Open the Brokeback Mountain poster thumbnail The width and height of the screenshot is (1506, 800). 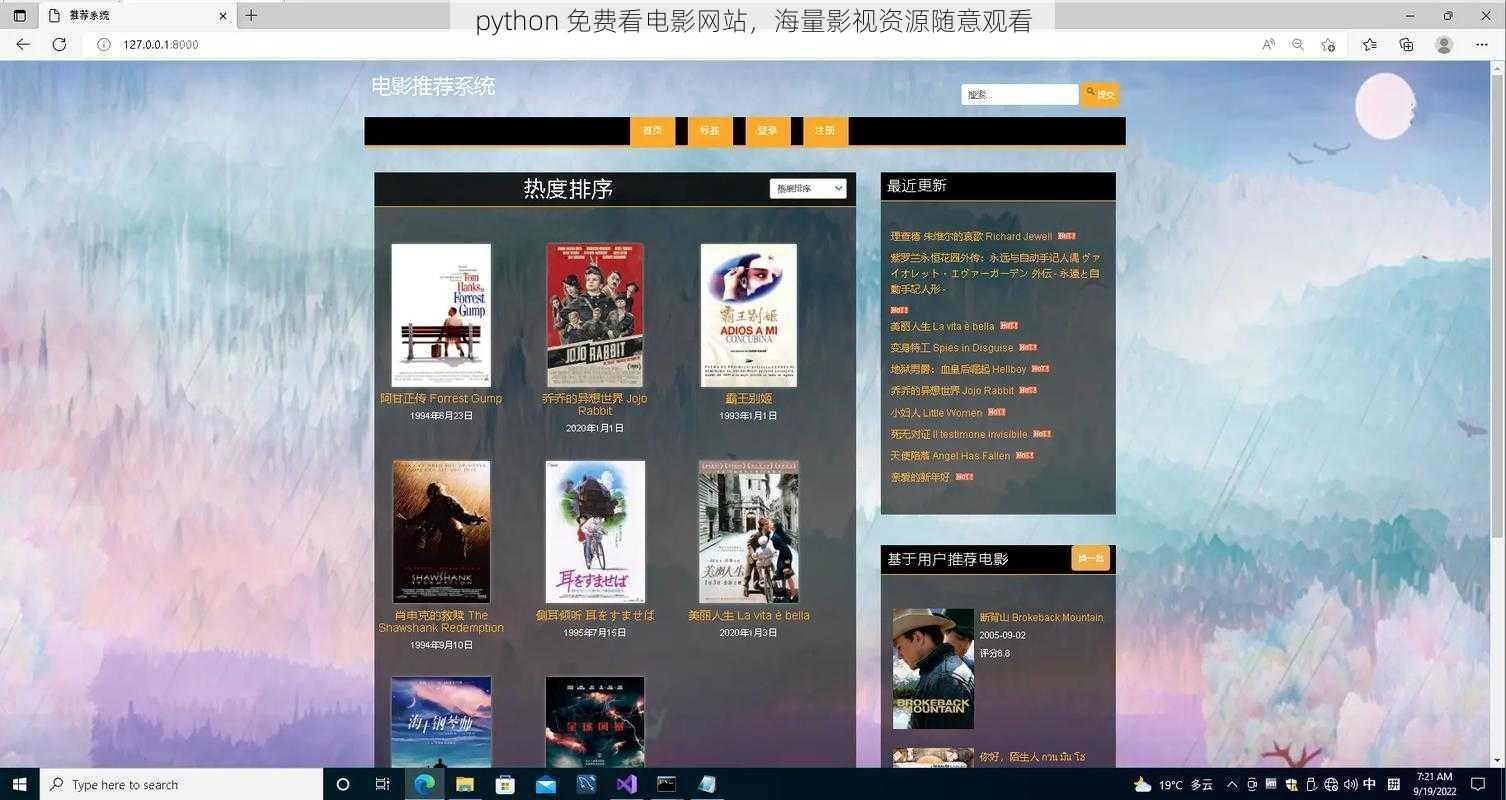[x=933, y=668]
